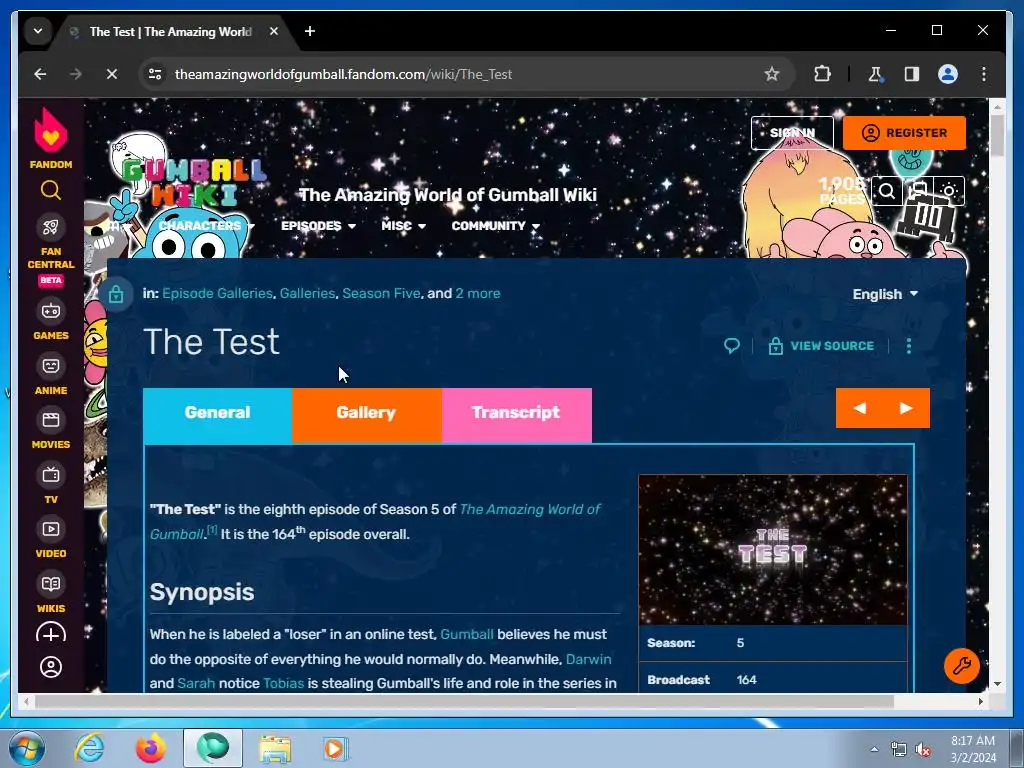
Task: Open the Gumball character link in synopsis
Action: coord(467,634)
